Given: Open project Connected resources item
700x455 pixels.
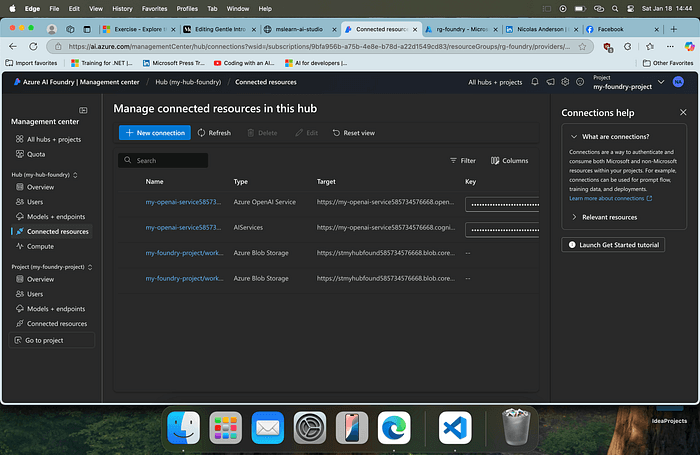Looking at the screenshot, I should (x=52, y=323).
